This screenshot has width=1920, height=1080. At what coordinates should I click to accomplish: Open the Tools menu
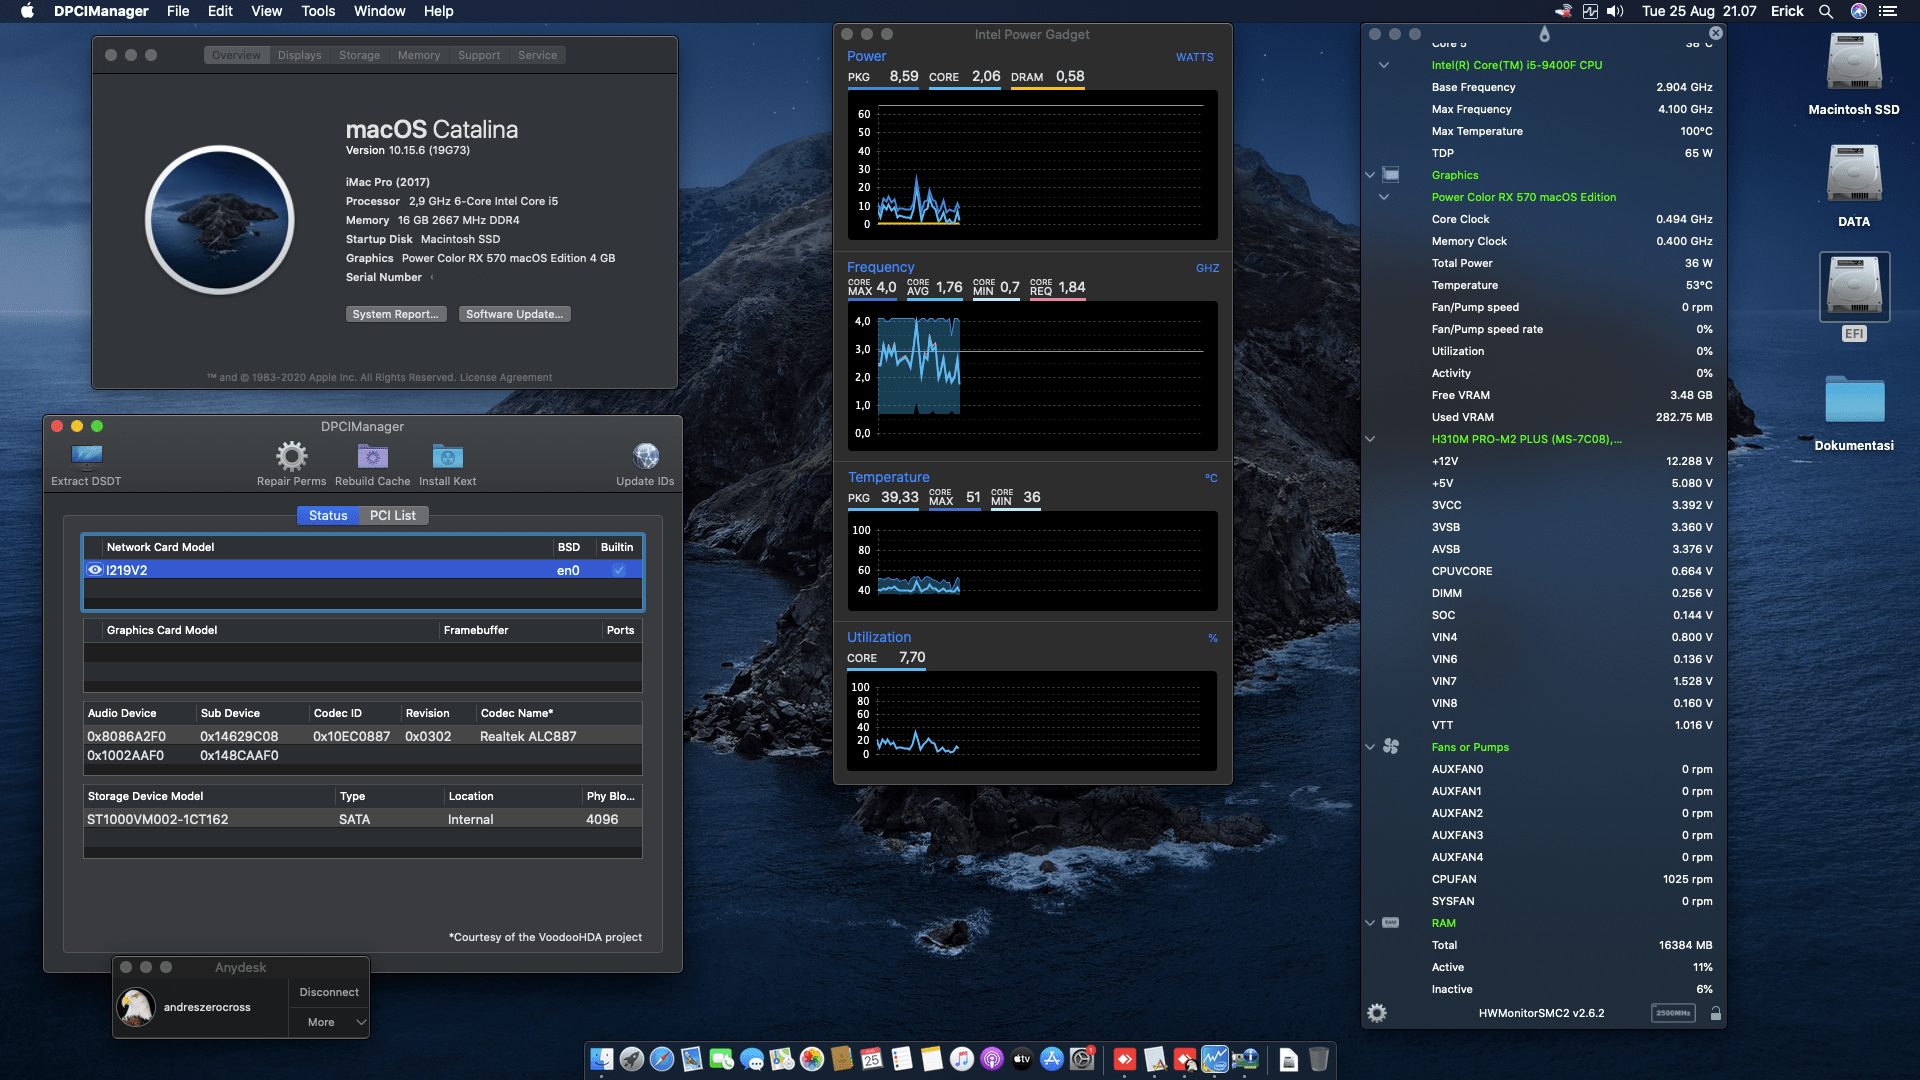click(x=317, y=11)
